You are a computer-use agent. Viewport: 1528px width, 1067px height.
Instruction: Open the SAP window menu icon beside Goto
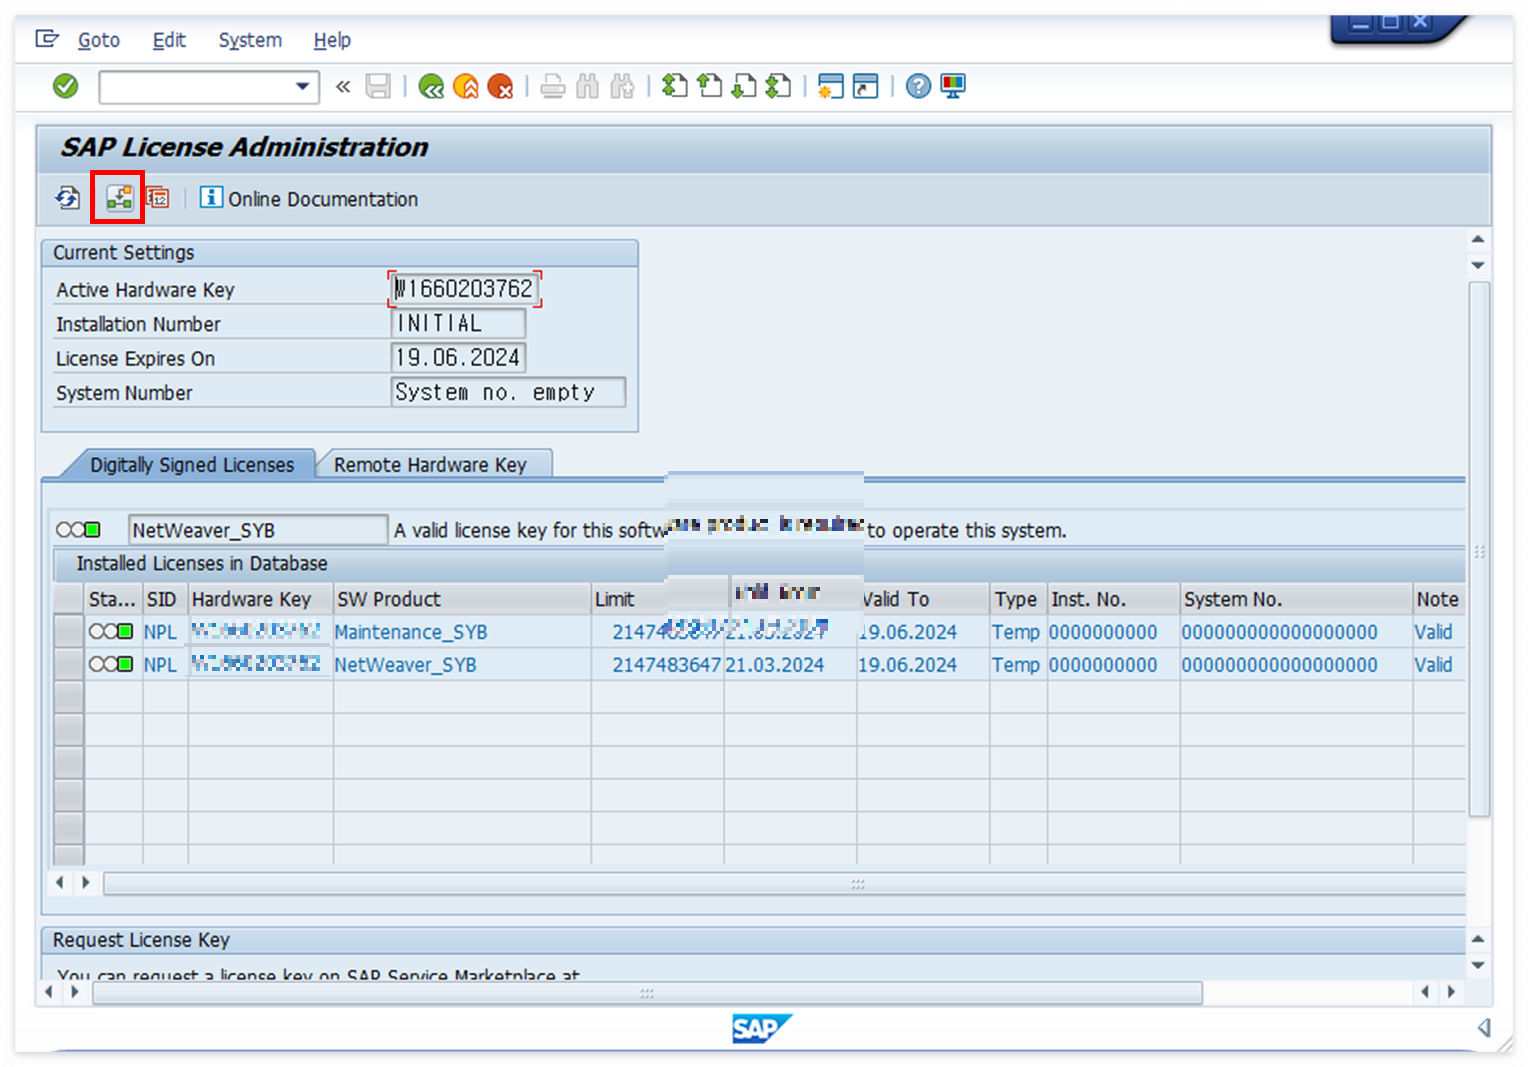coord(47,39)
